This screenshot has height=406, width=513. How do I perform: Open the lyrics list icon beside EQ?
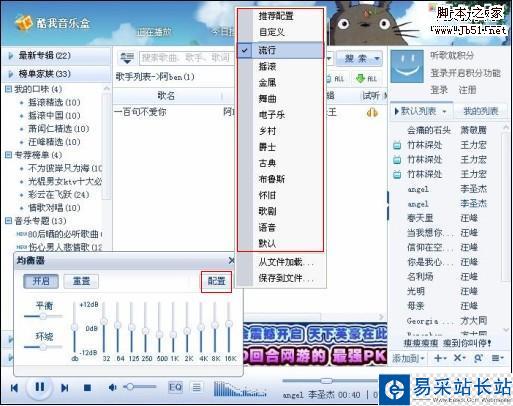tap(197, 387)
